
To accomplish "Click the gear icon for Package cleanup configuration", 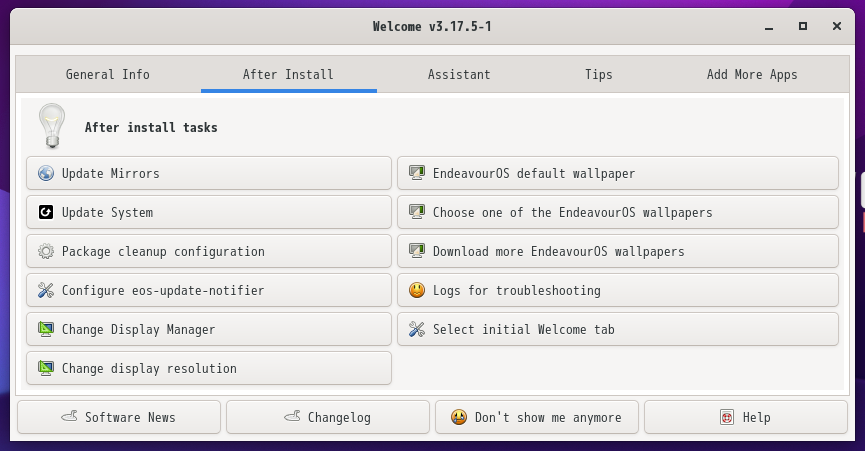I will point(46,251).
